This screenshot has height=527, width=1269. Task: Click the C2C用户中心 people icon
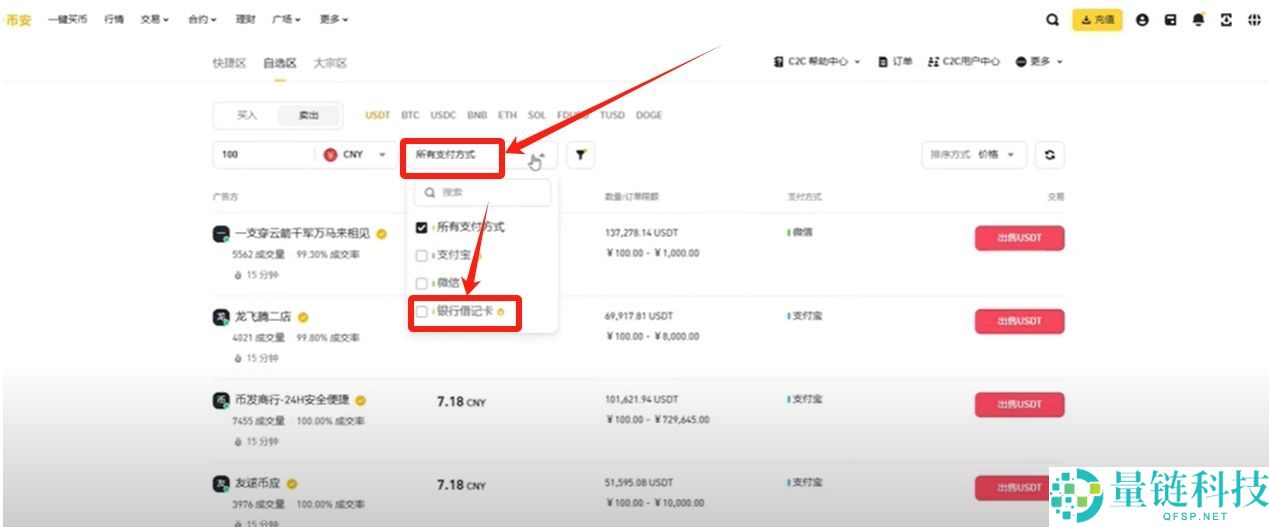point(934,62)
